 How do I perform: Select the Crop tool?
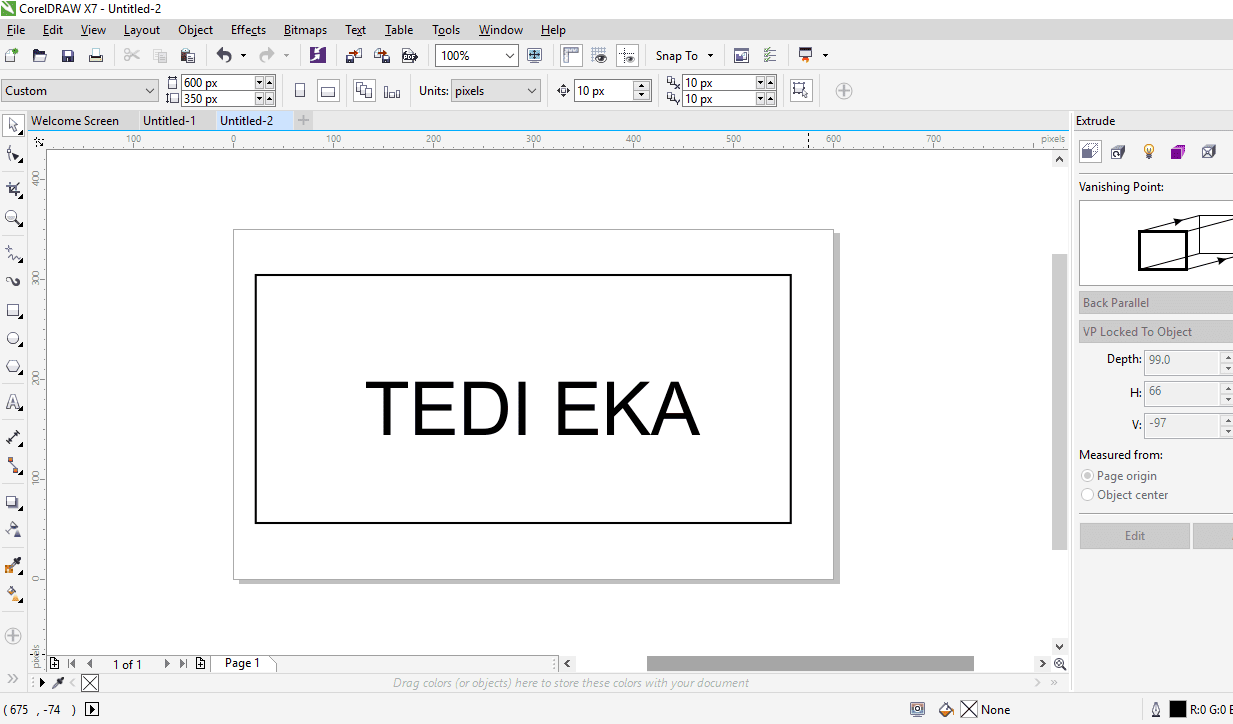[13, 189]
